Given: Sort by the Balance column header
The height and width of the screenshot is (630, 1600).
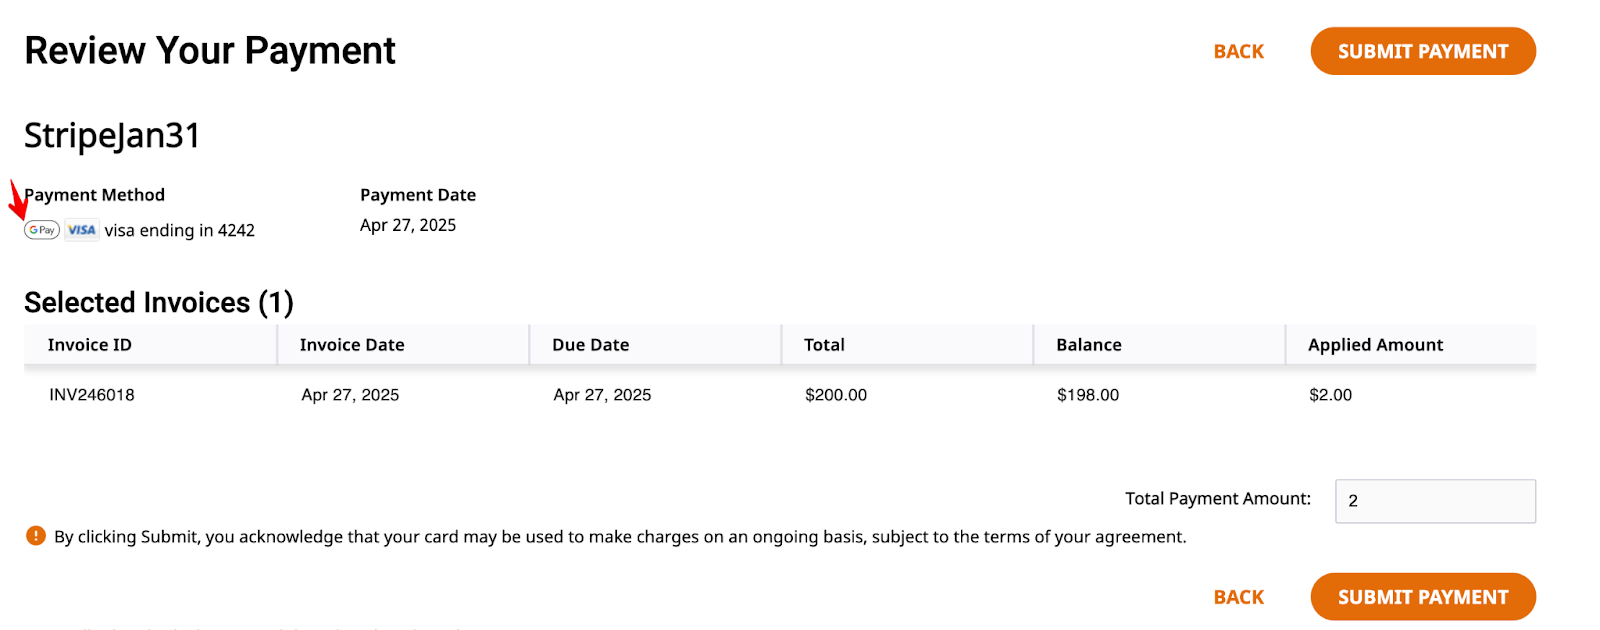Looking at the screenshot, I should (1089, 345).
